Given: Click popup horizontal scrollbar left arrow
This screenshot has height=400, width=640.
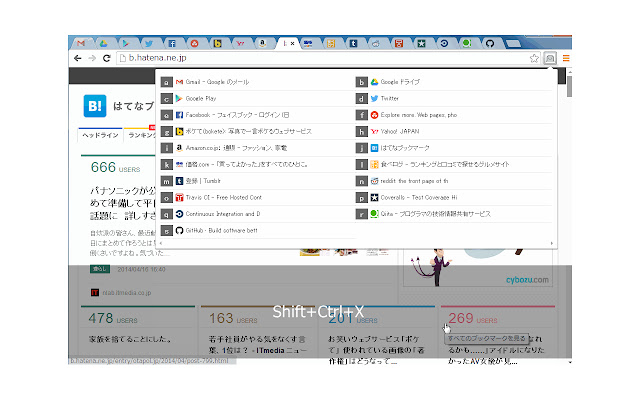Looking at the screenshot, I should pyautogui.click(x=161, y=243).
